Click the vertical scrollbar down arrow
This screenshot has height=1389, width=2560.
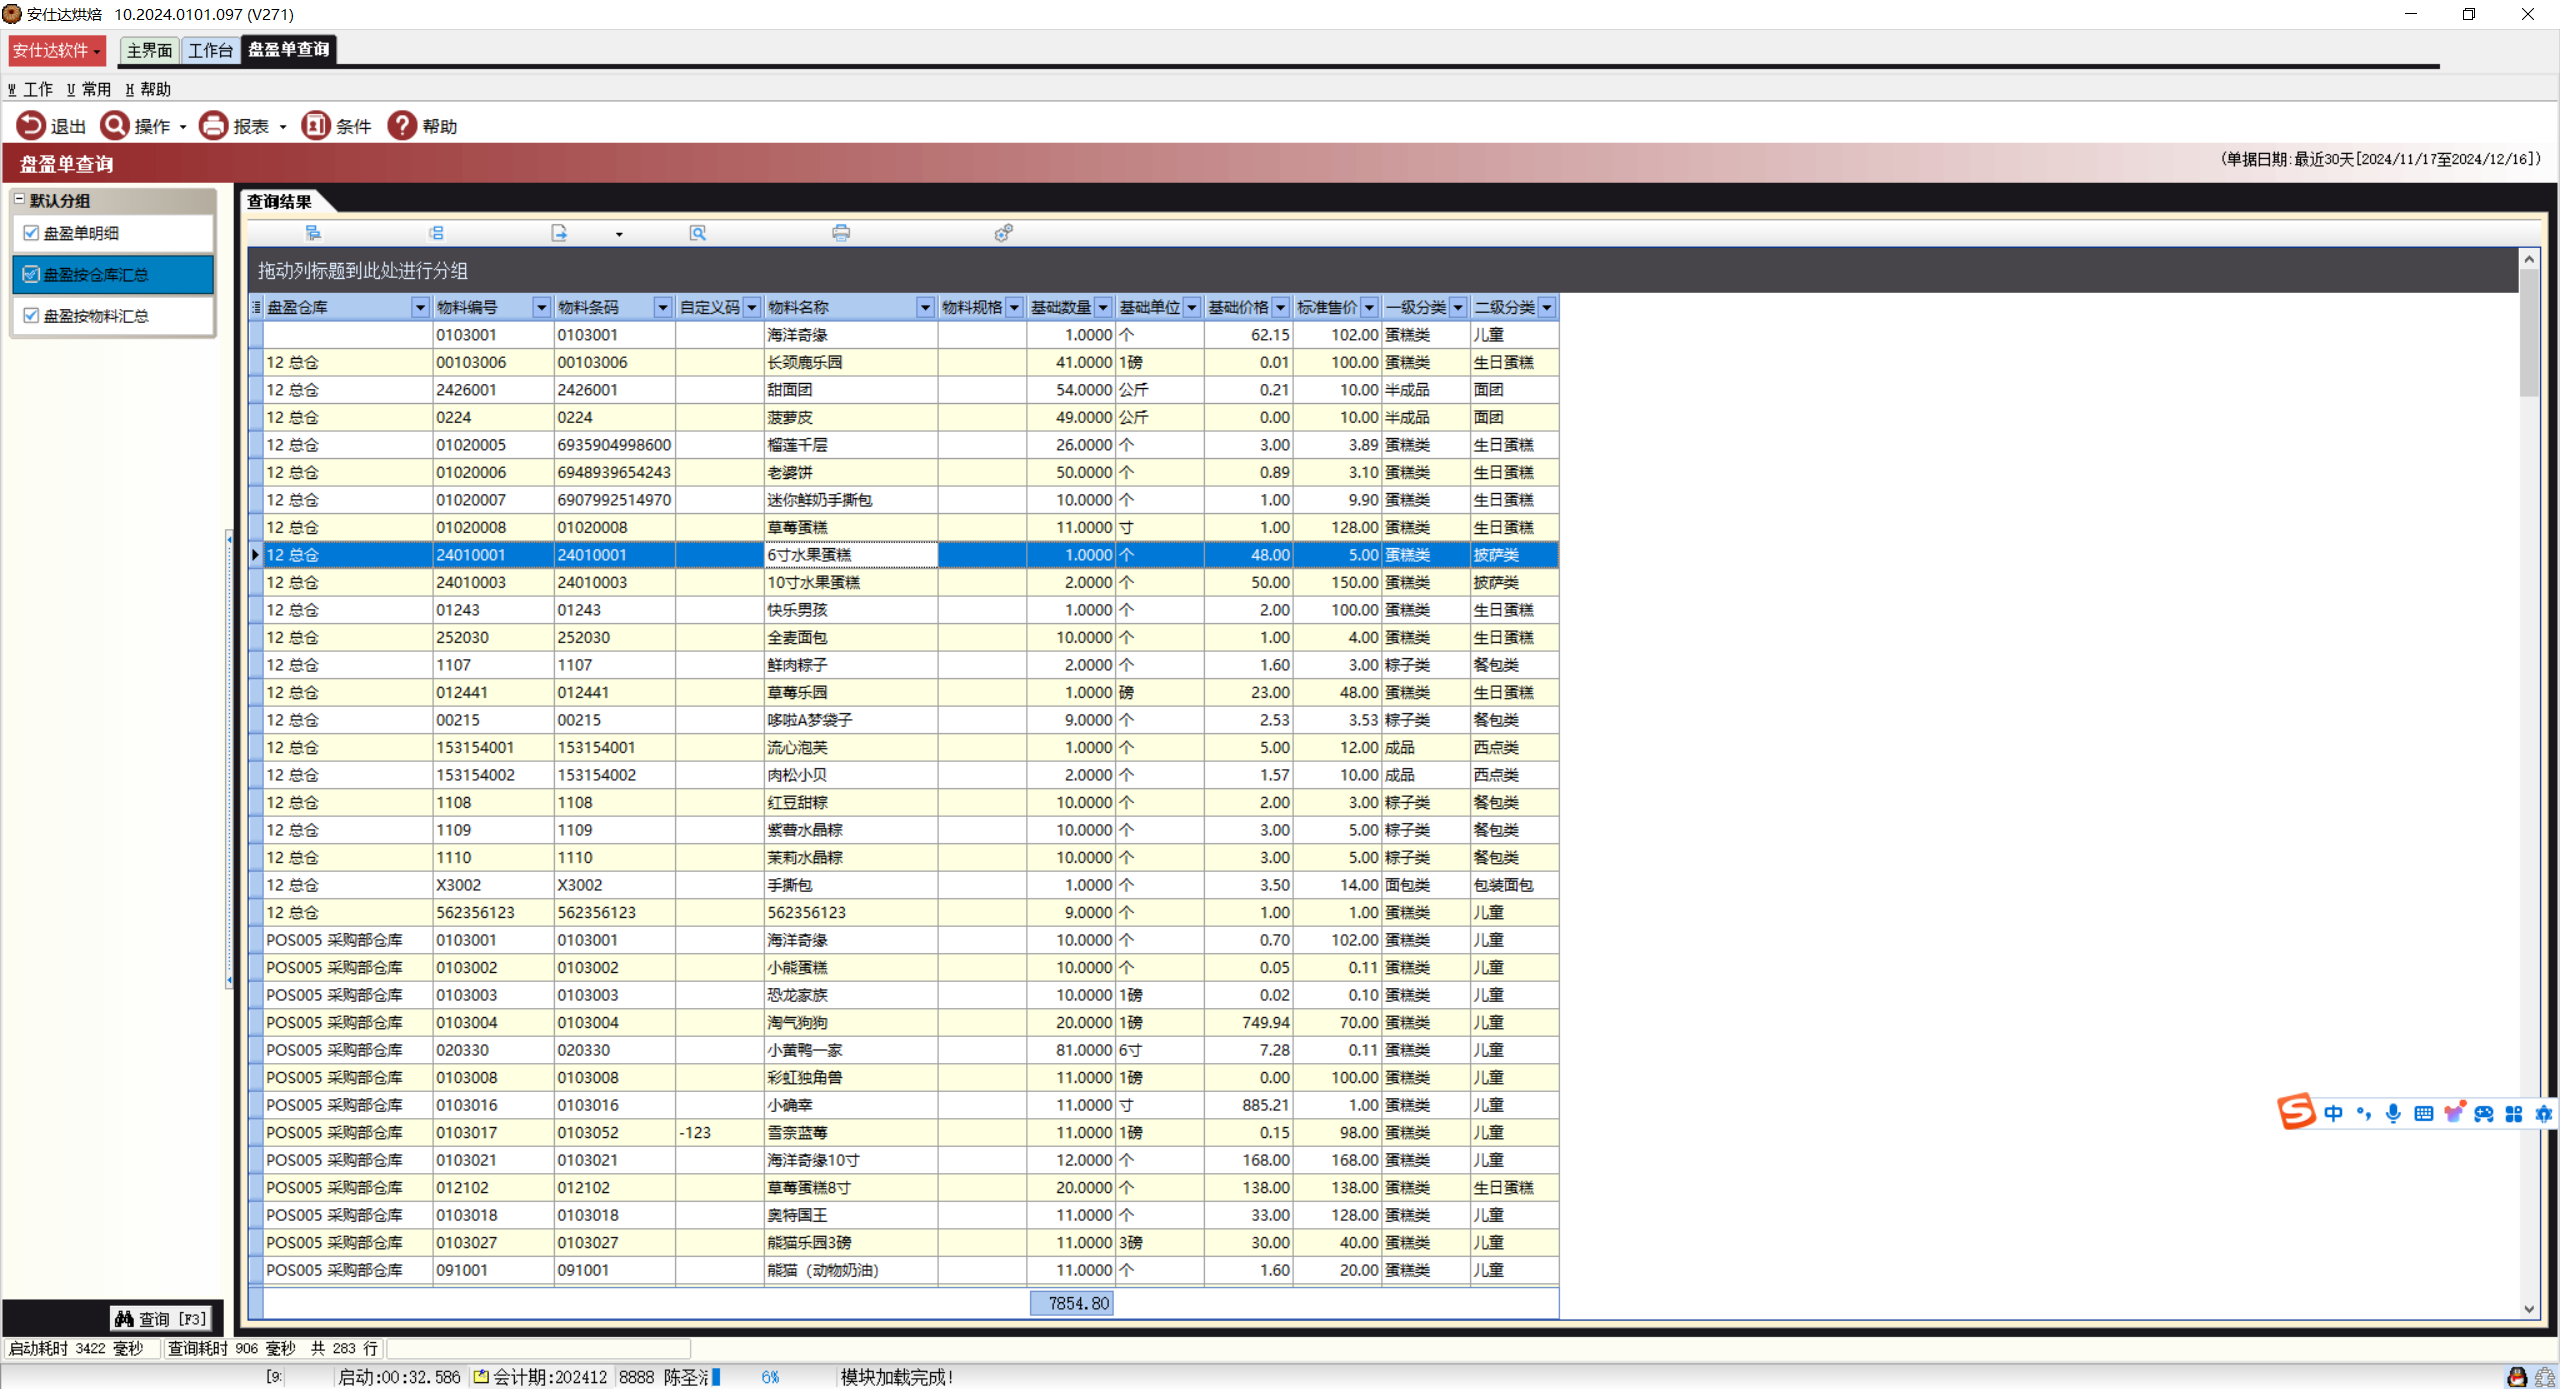2528,1309
